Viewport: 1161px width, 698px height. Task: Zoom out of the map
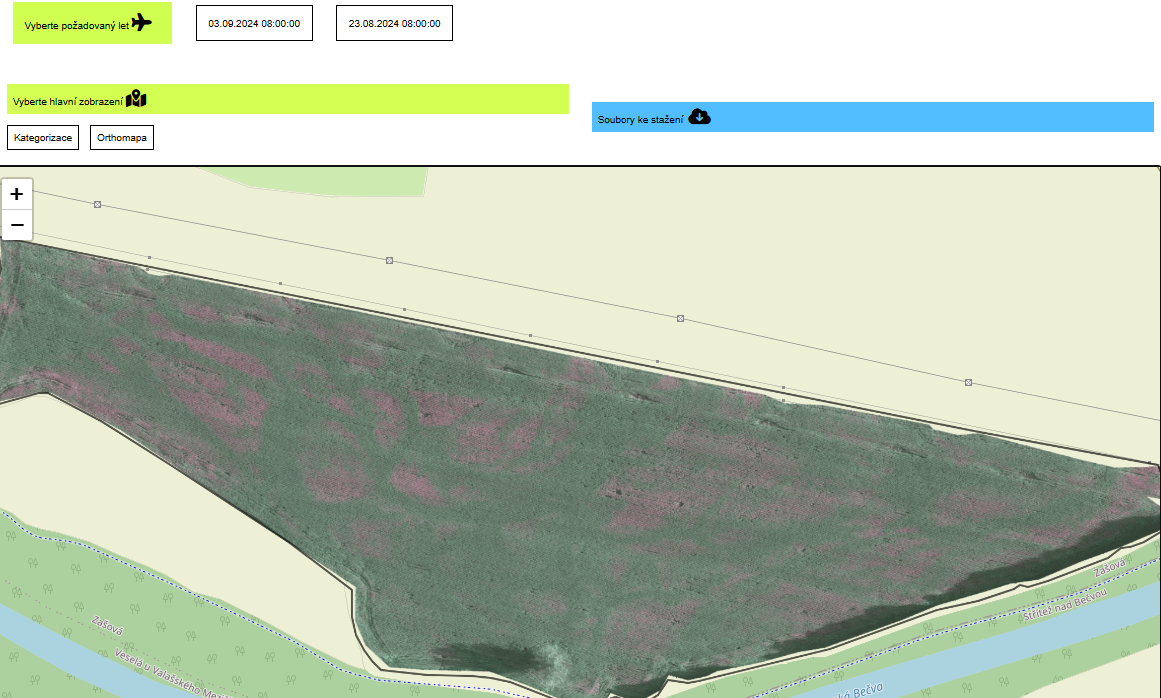click(x=17, y=225)
